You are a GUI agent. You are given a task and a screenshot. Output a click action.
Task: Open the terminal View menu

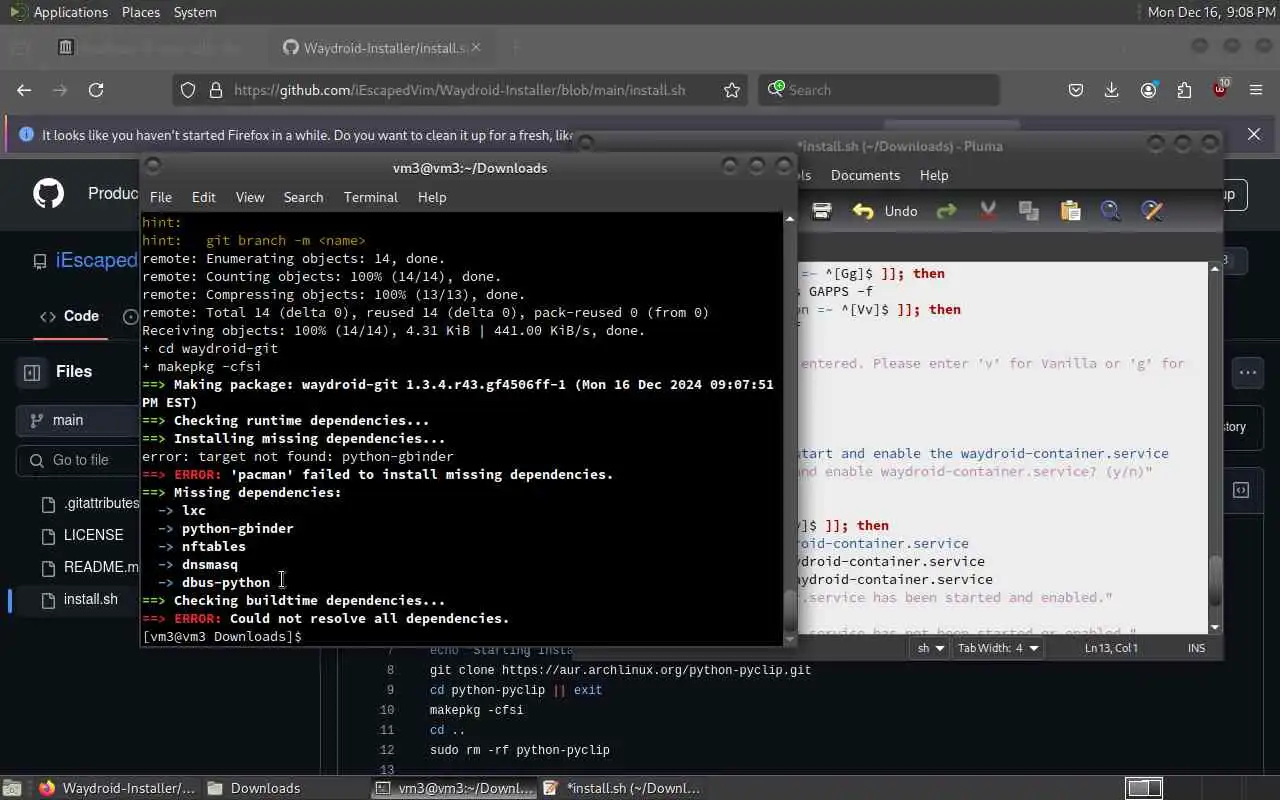click(x=250, y=197)
